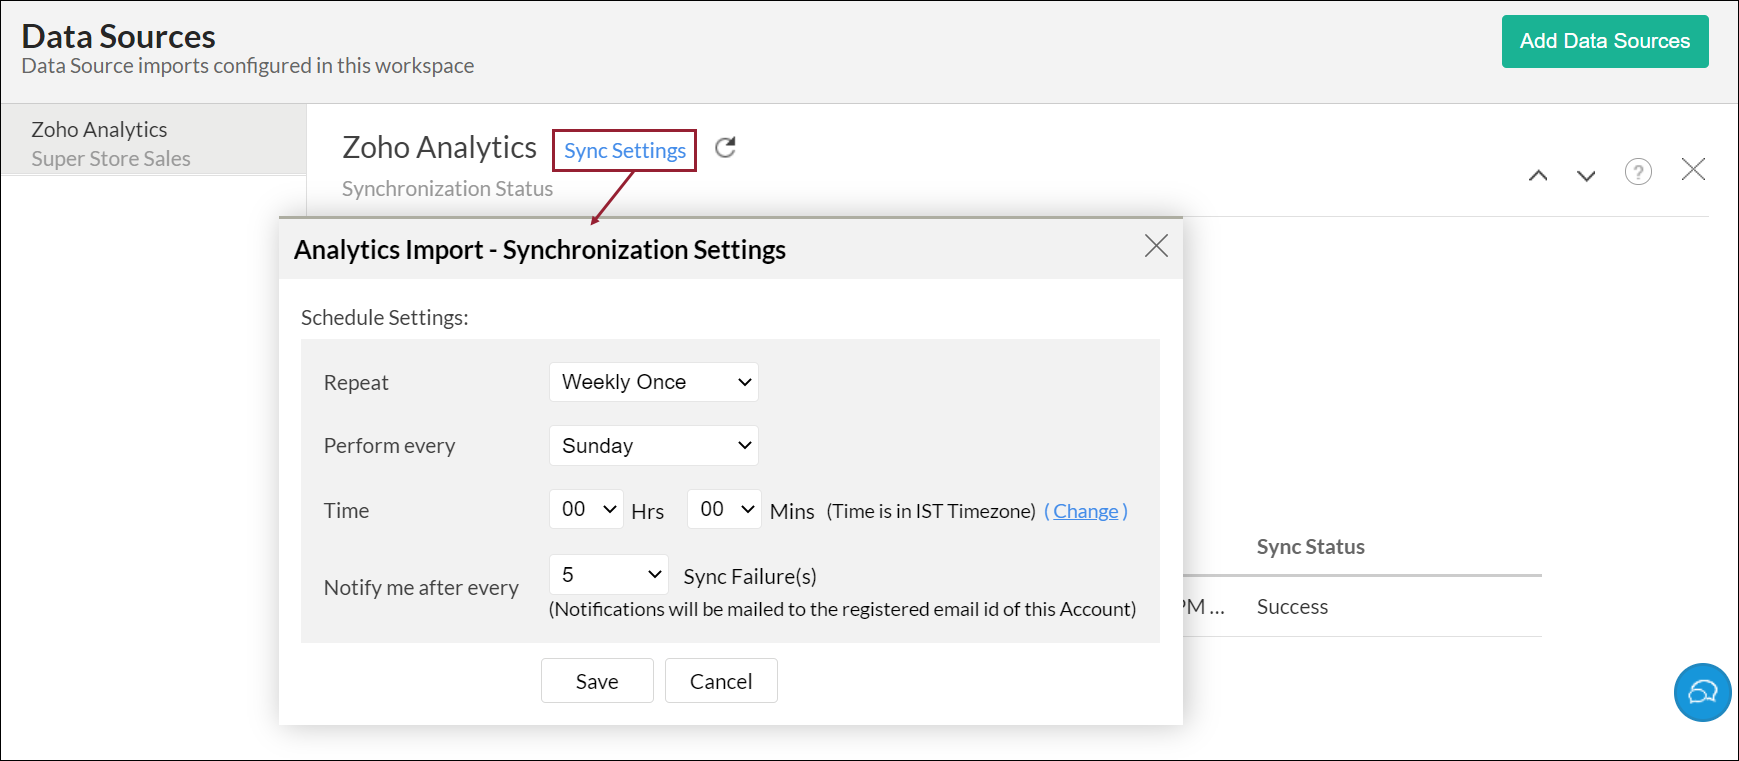Click the Sync Status column header
The height and width of the screenshot is (761, 1739).
[x=1310, y=547]
